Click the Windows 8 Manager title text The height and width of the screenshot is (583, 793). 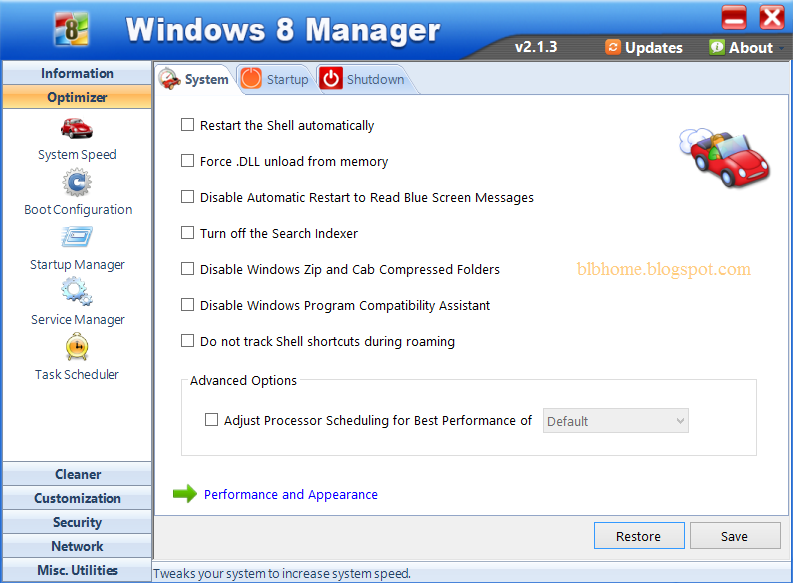(283, 30)
